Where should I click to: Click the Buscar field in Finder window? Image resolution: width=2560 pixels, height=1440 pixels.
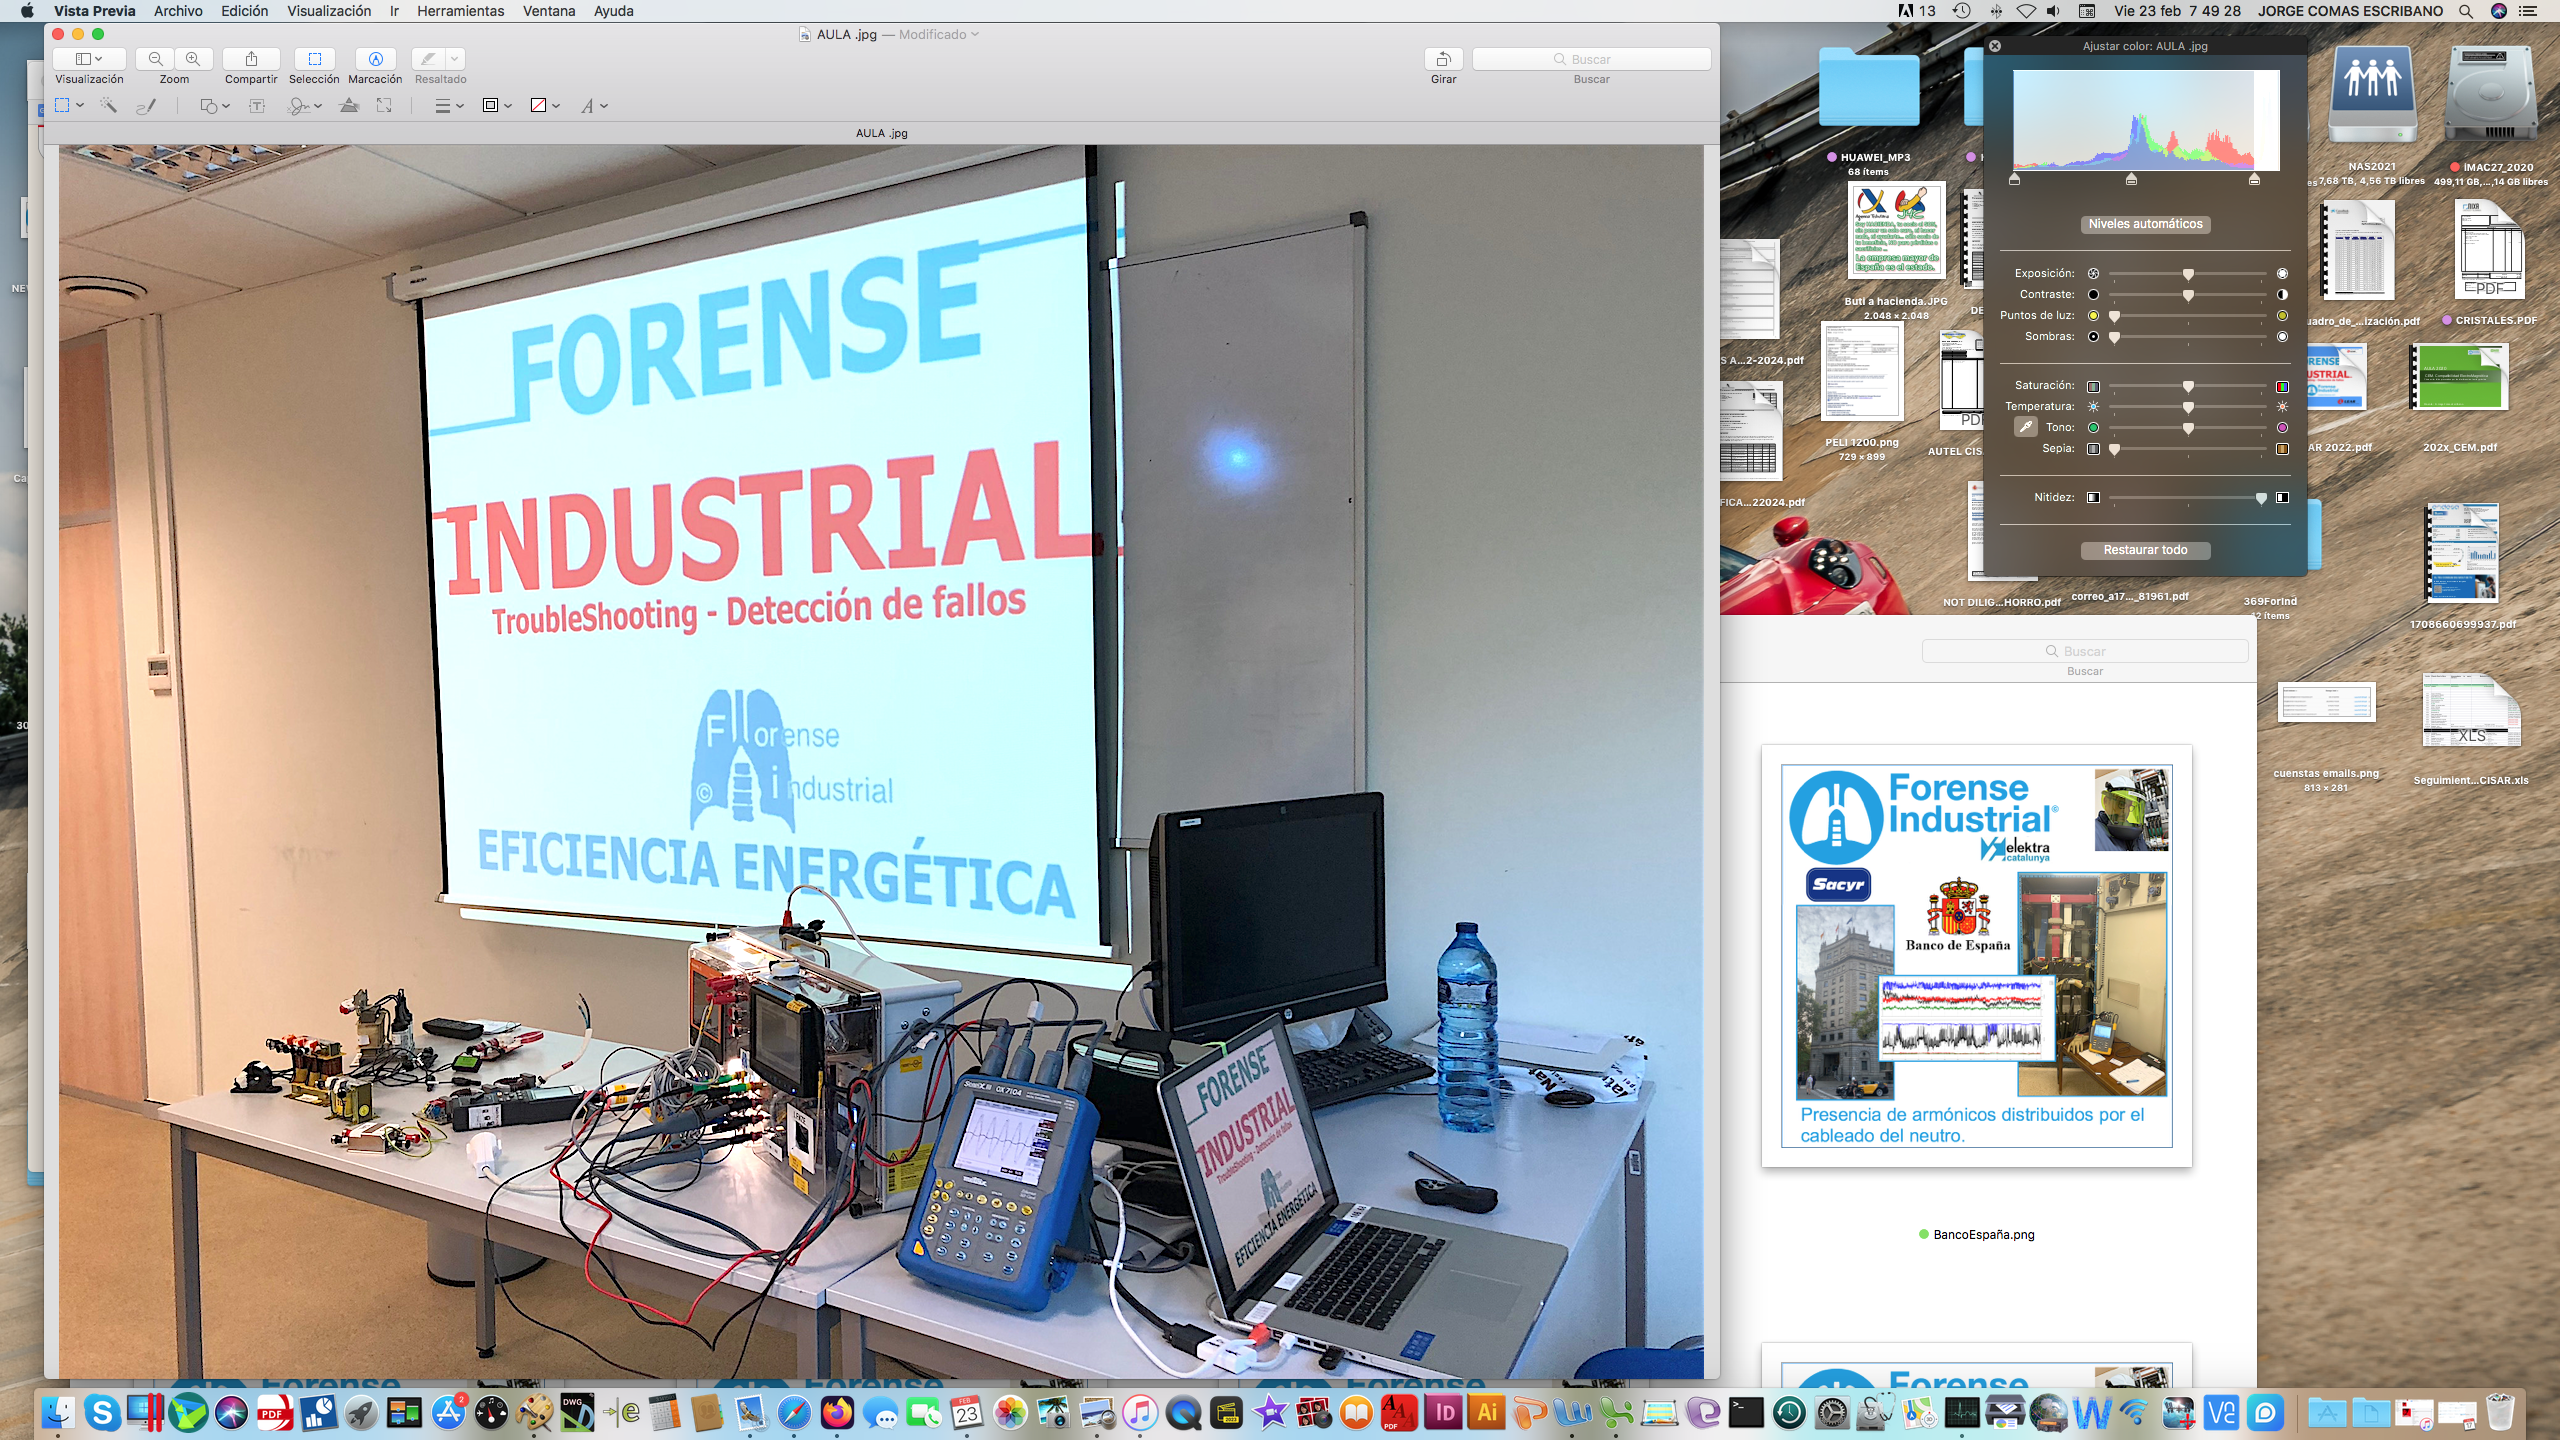pos(2085,651)
